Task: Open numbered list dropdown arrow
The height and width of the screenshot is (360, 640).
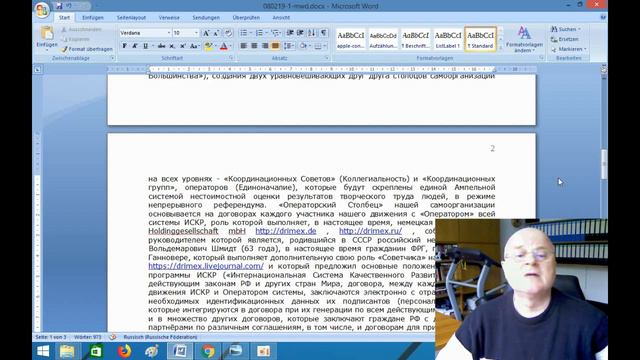Action: [x=266, y=33]
